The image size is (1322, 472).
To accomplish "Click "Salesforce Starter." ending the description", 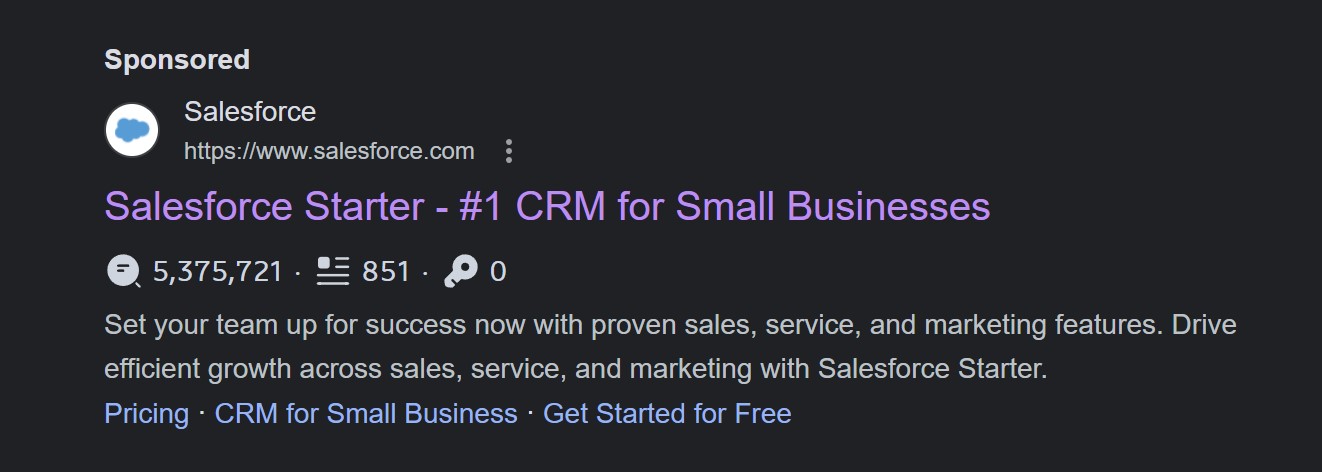I will tap(932, 369).
